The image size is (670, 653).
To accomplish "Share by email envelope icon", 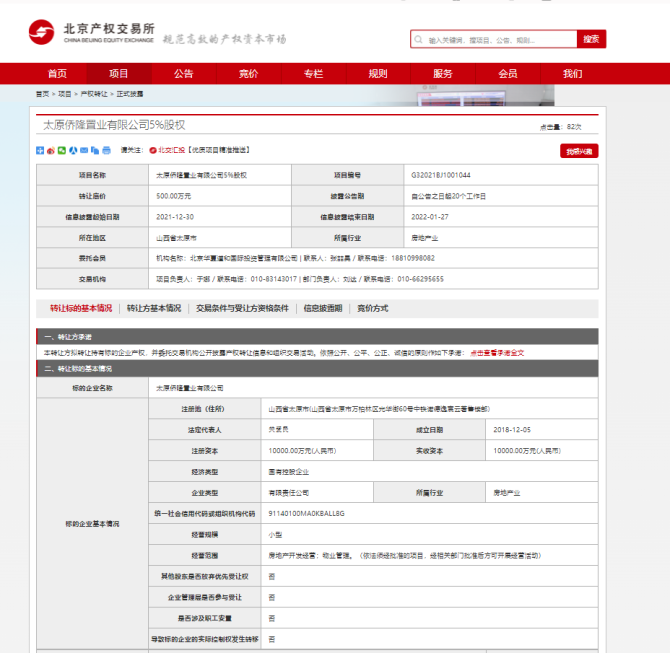I will [x=84, y=150].
